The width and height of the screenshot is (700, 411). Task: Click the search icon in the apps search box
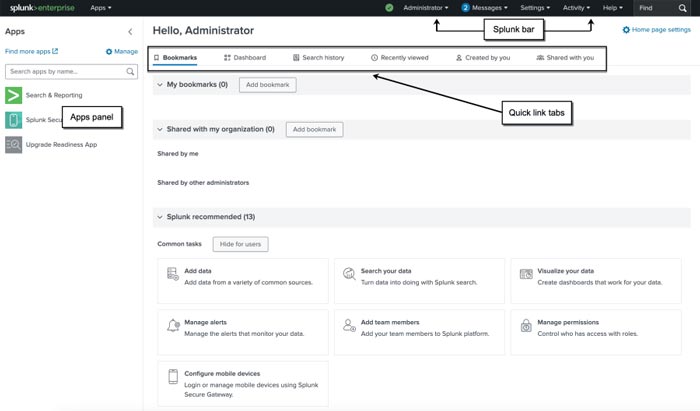point(130,71)
